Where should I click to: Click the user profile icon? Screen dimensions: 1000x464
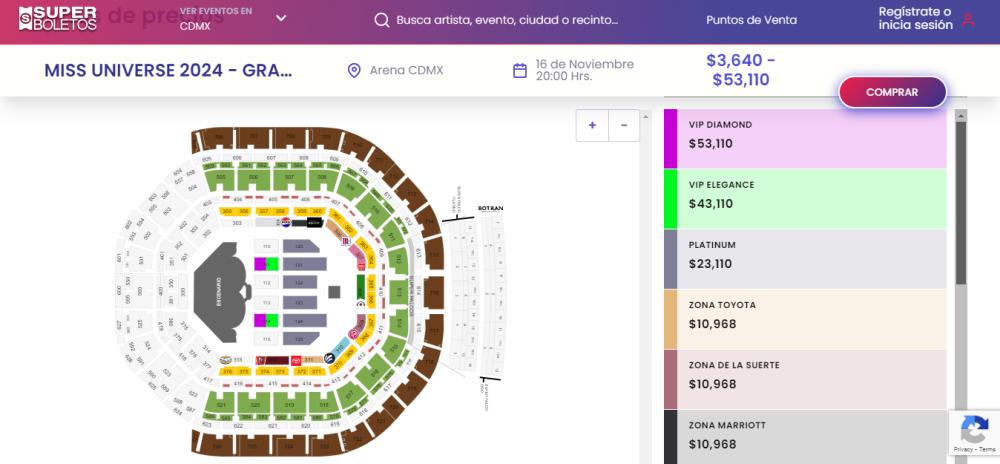968,20
